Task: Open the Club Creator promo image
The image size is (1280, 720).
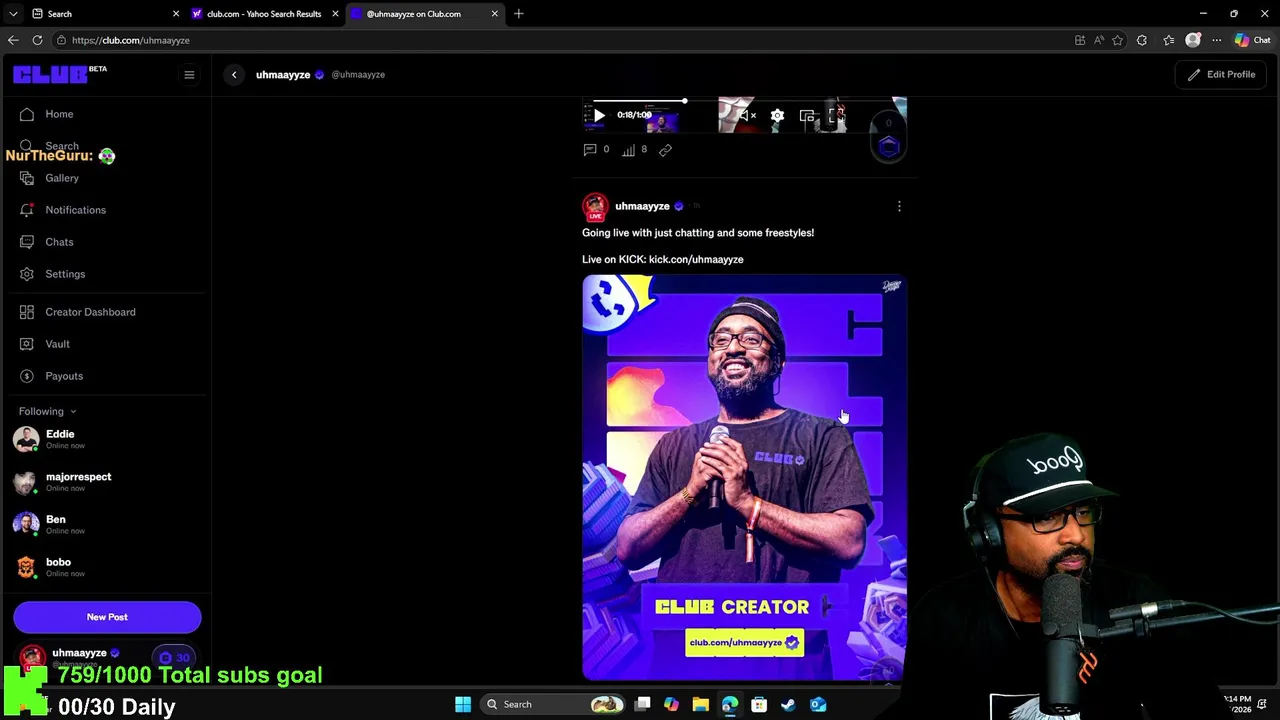Action: click(745, 478)
